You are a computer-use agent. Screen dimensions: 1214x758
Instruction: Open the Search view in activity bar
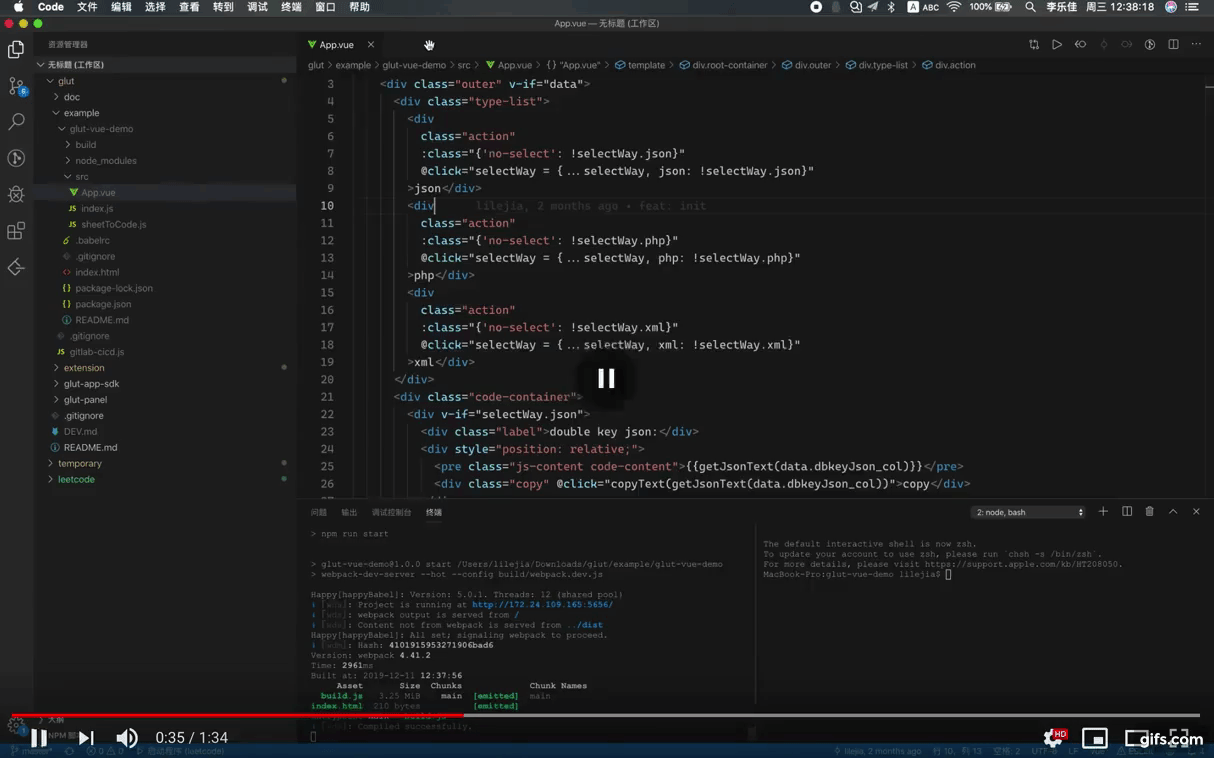pos(16,122)
